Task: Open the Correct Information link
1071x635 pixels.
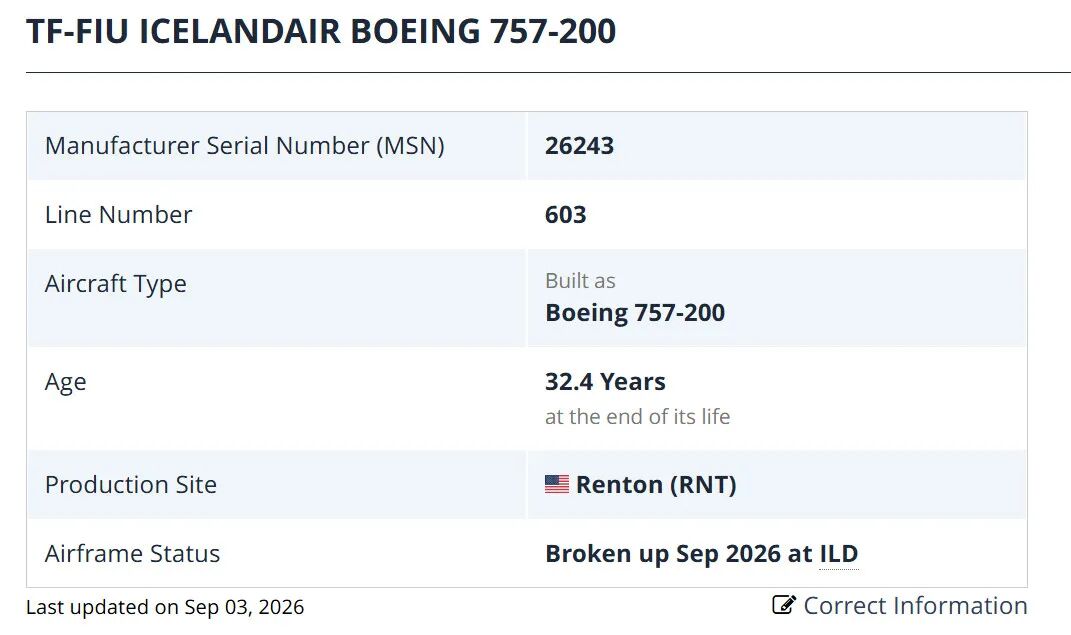Action: [x=900, y=606]
